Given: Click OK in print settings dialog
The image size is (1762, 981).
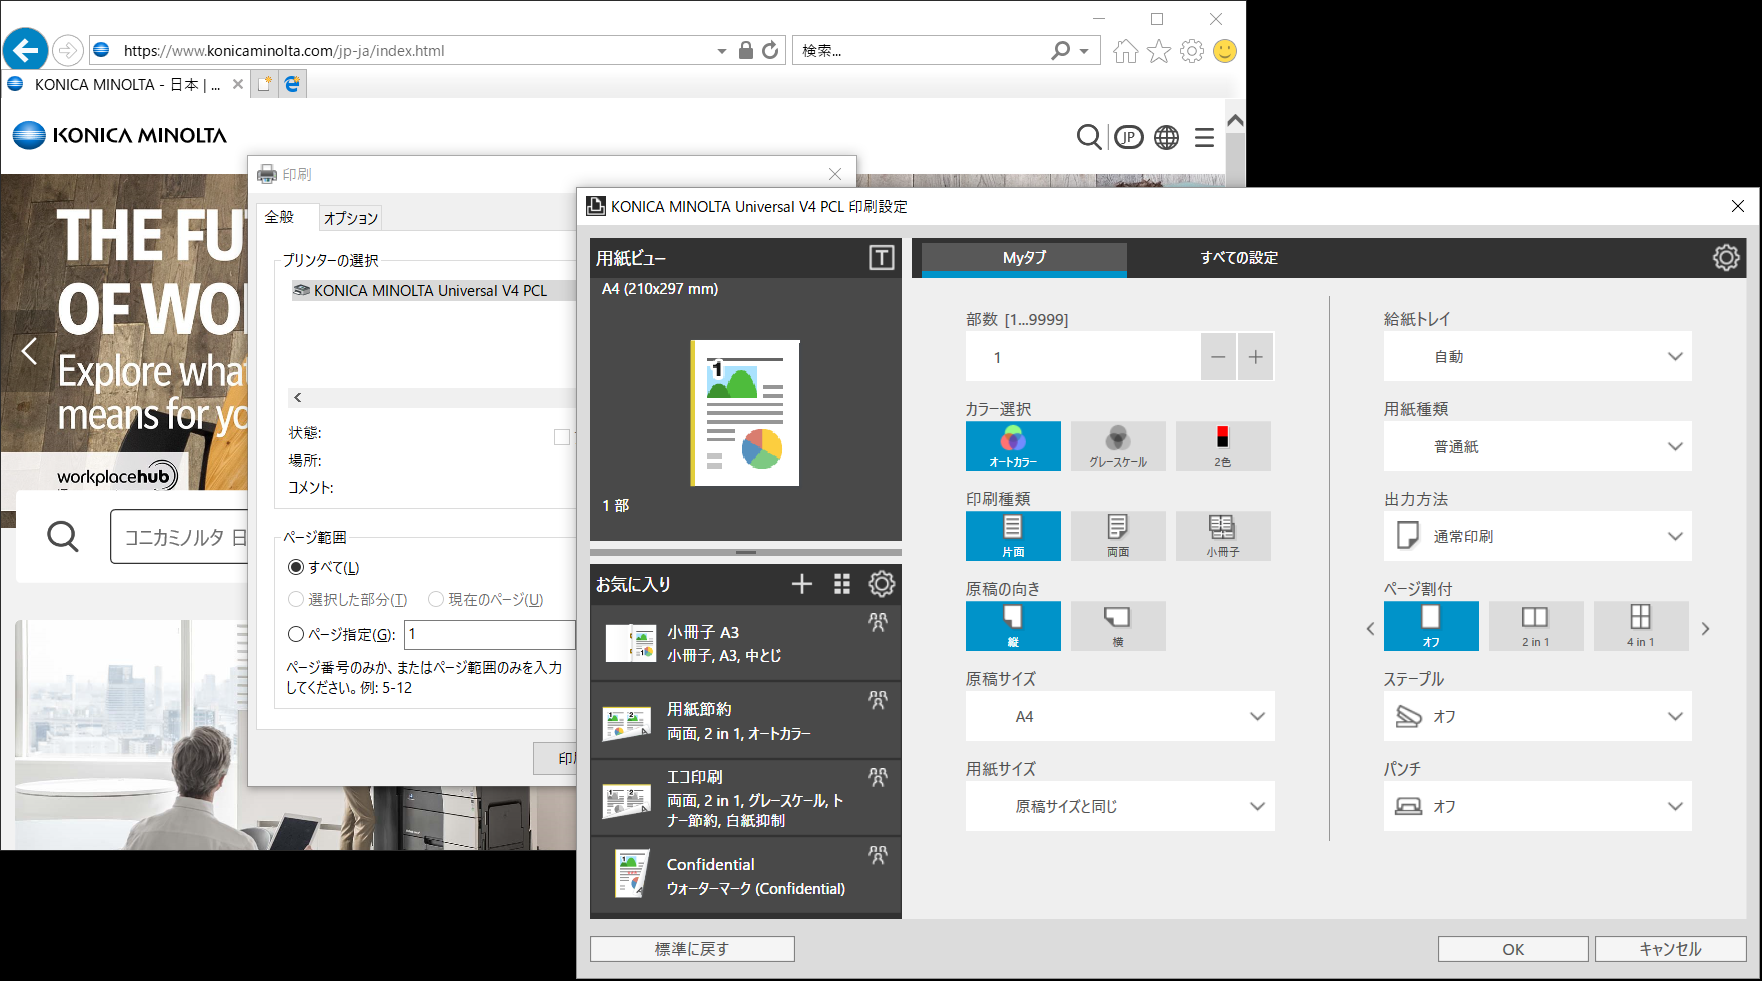Looking at the screenshot, I should (1513, 949).
